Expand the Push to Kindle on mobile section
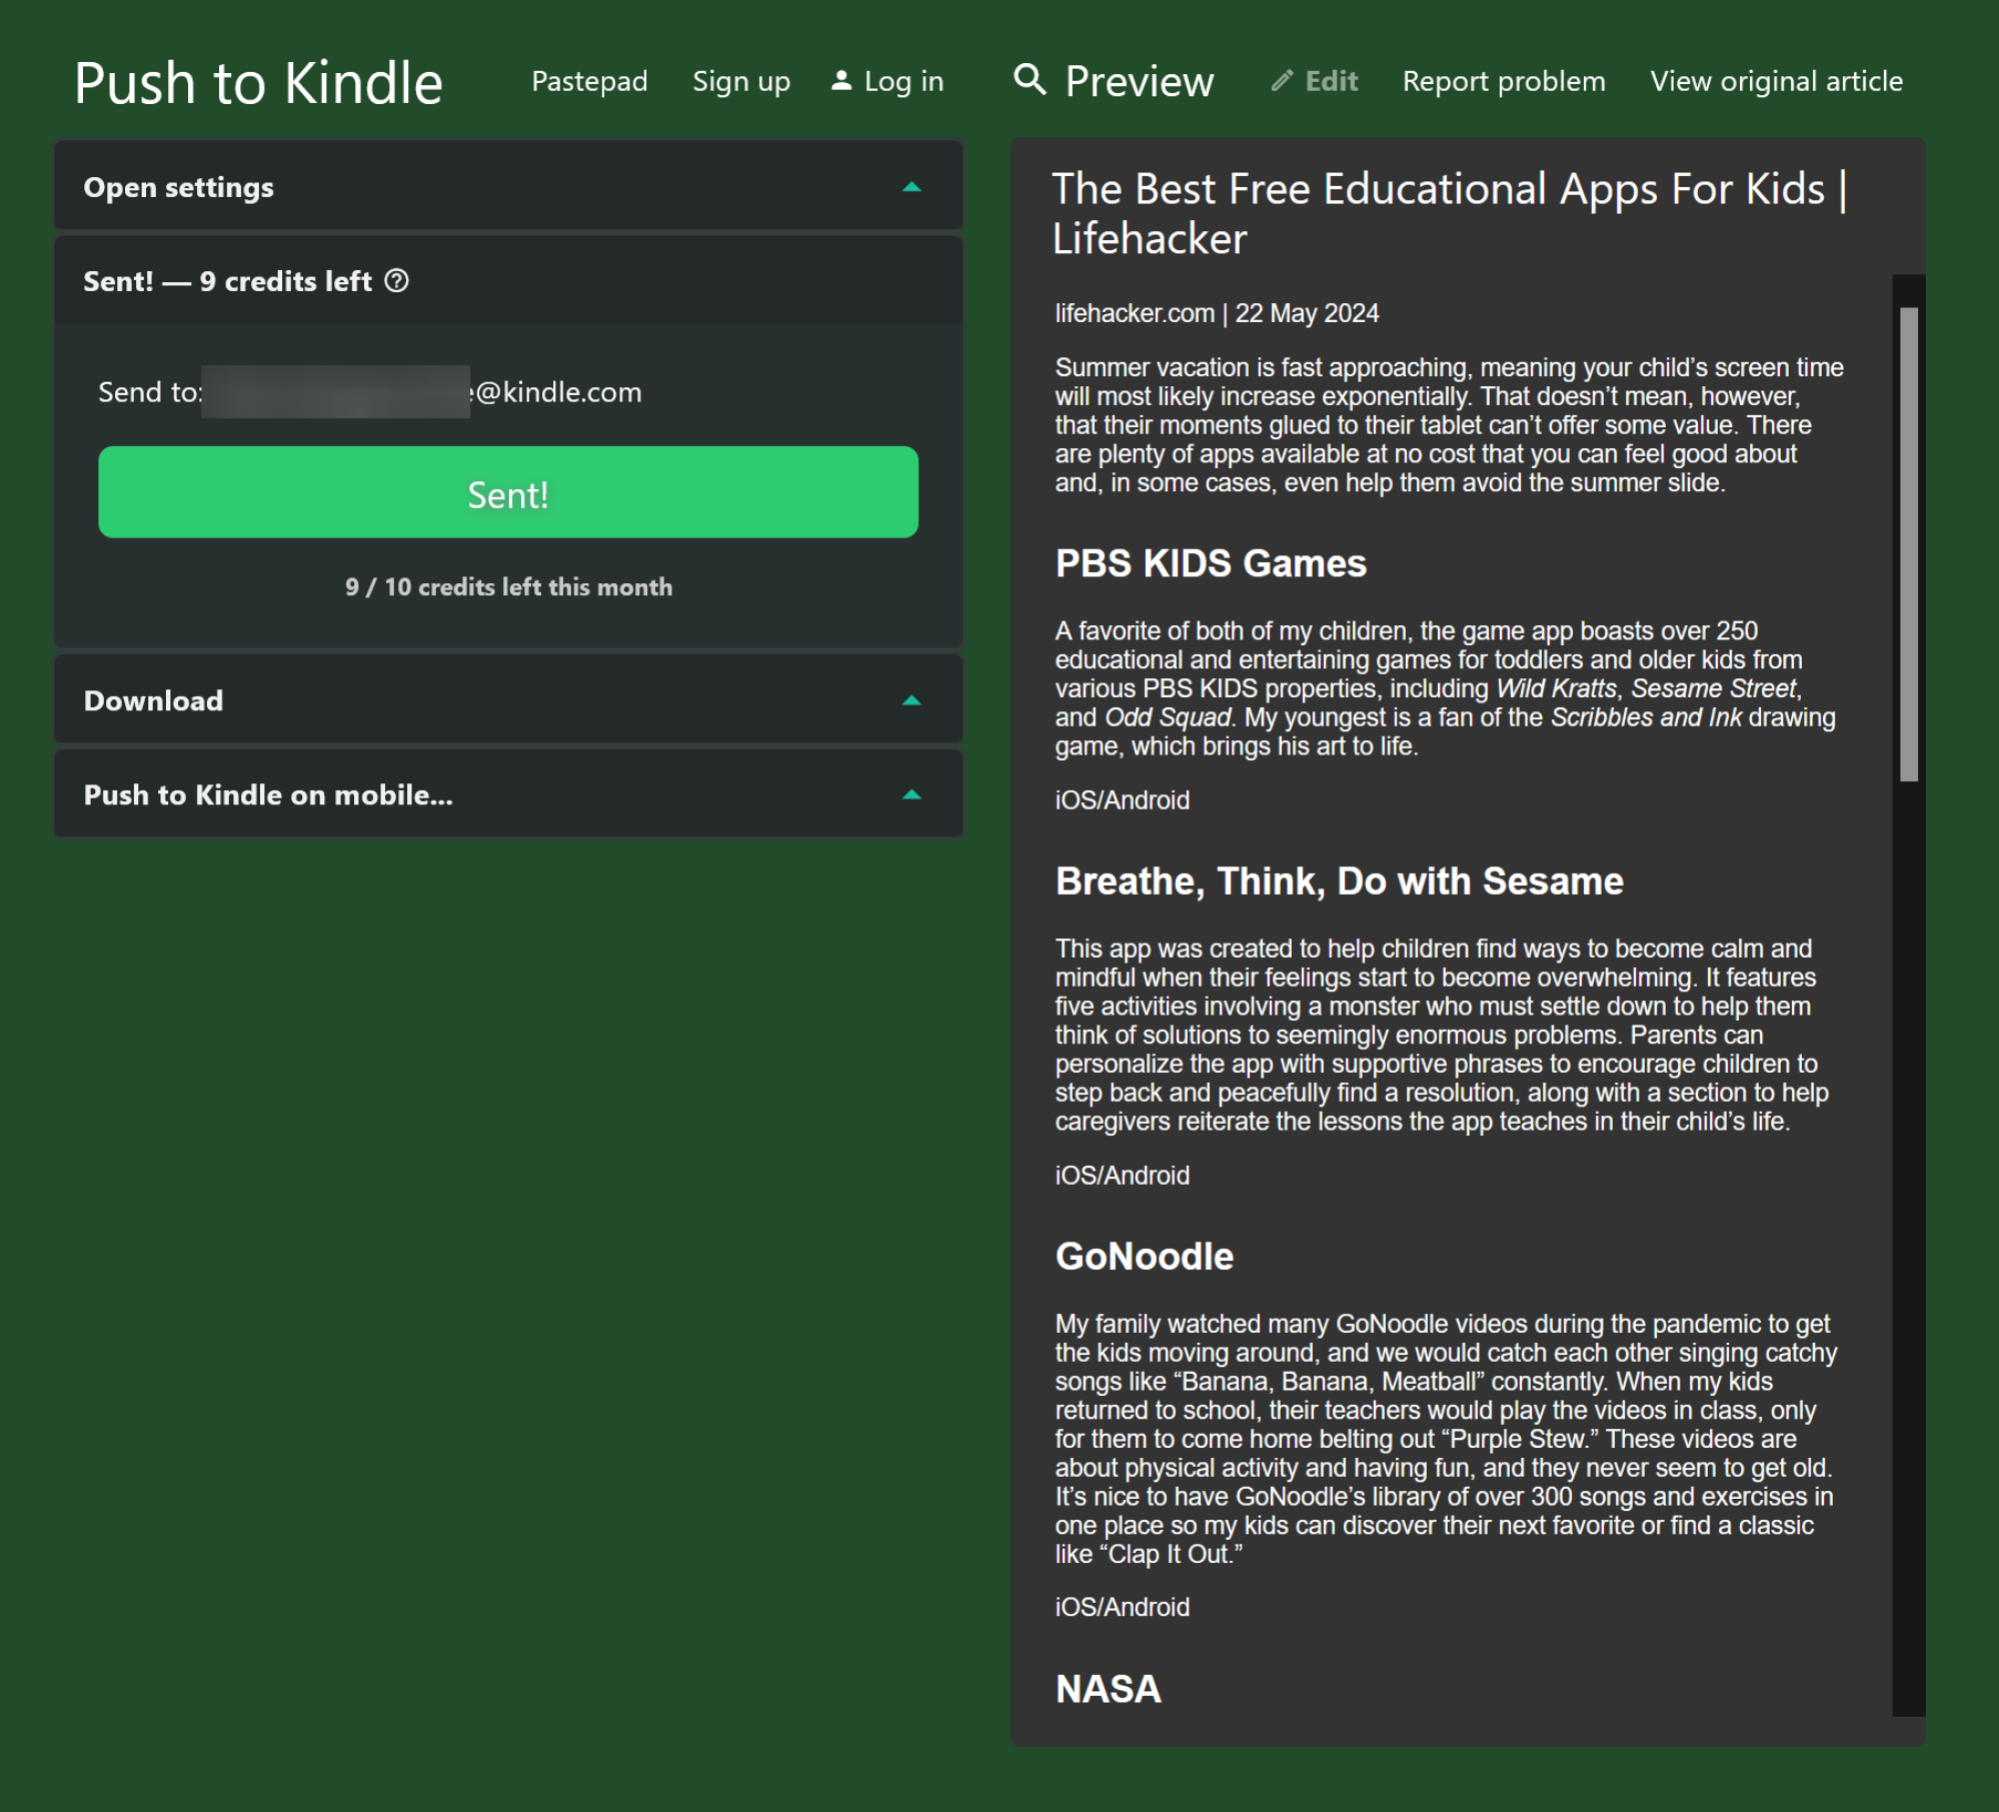1999x1812 pixels. pyautogui.click(x=507, y=794)
